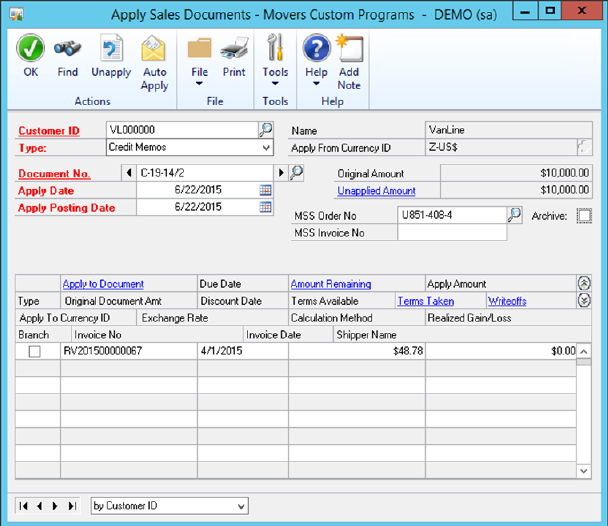
Task: Go to next record with navigation arrow
Action: (x=55, y=506)
